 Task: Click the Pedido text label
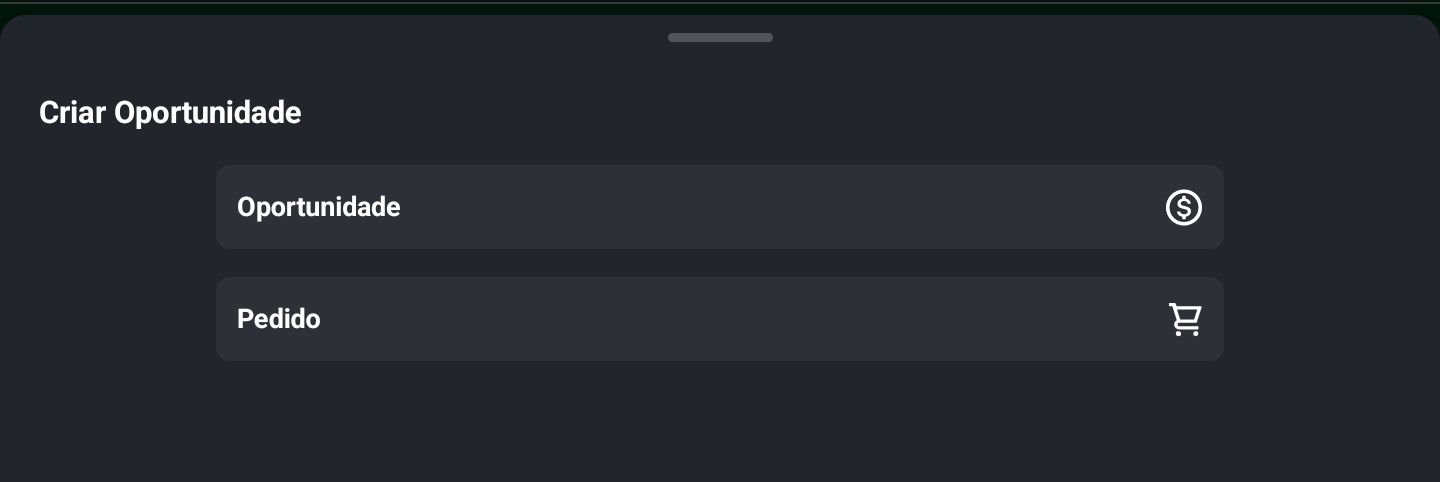(279, 319)
